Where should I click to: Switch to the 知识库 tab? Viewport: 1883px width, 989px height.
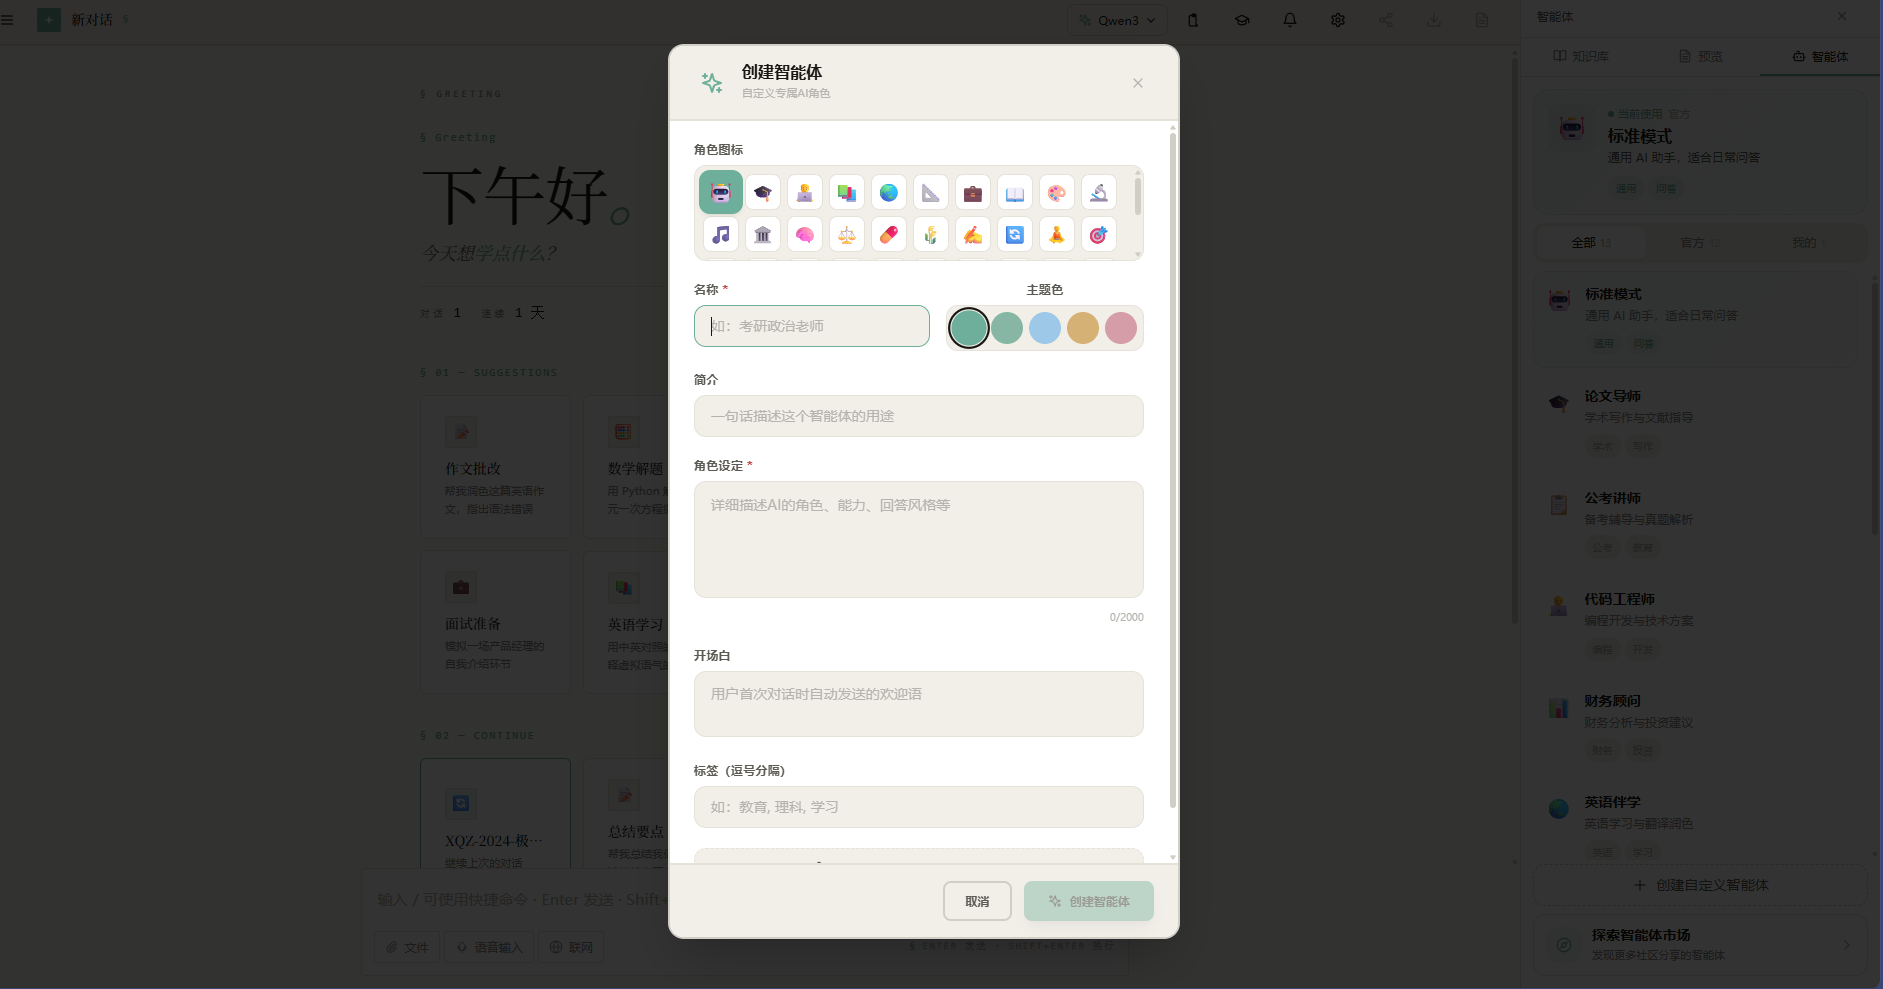point(1581,57)
